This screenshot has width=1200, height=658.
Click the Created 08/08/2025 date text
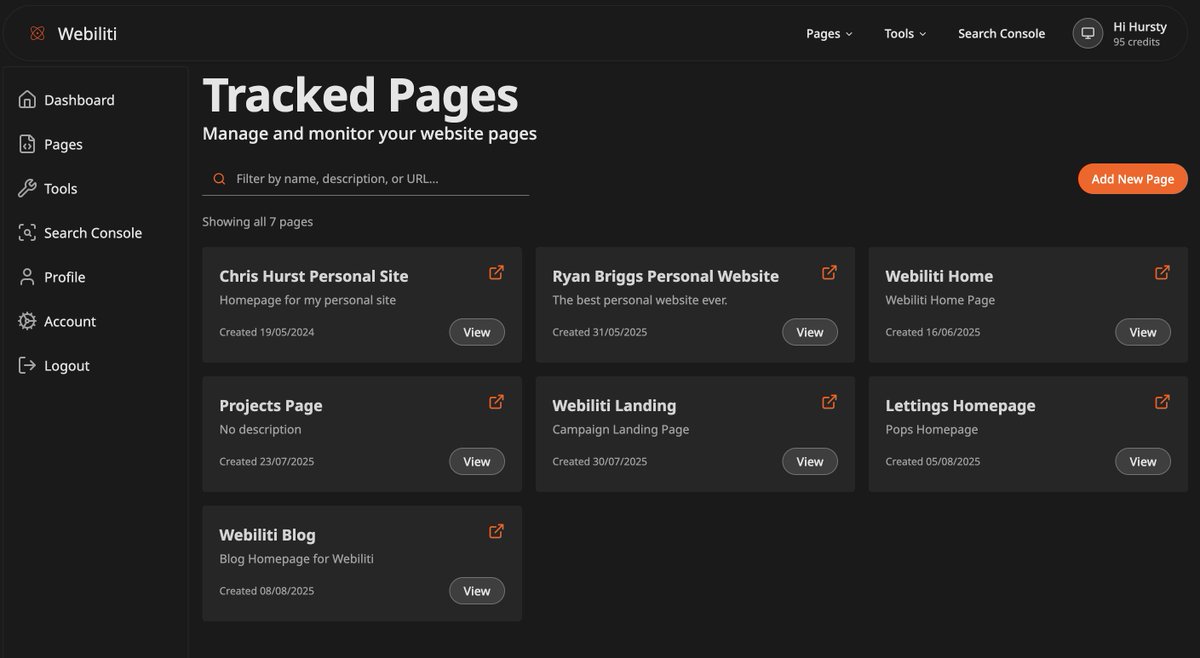267,591
